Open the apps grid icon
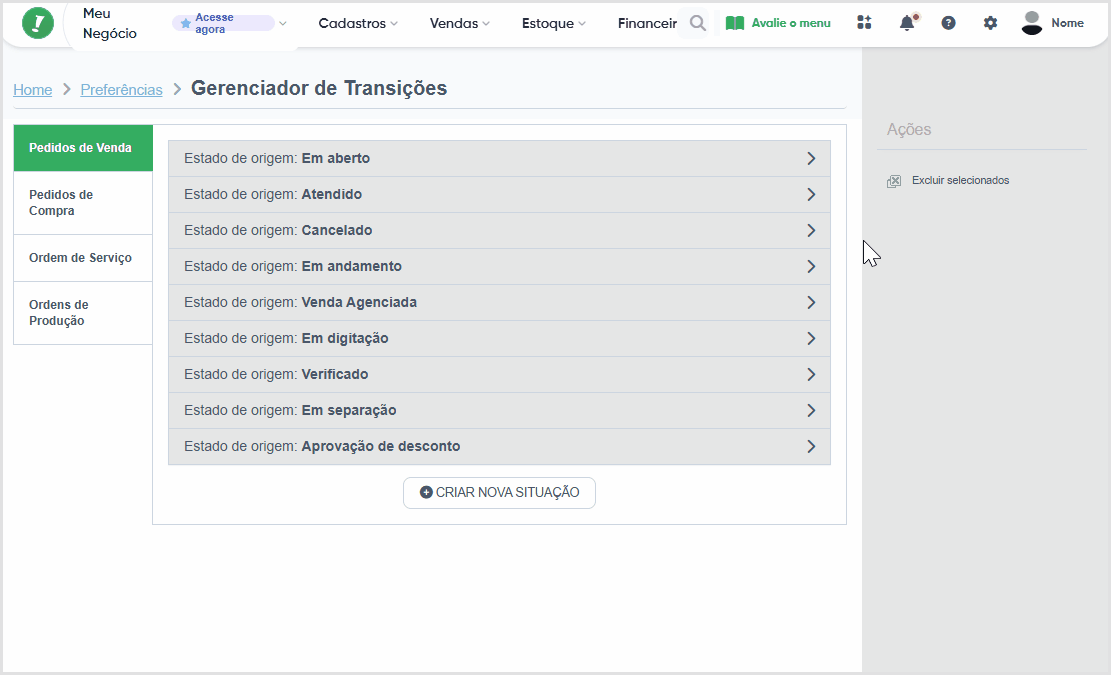Viewport: 1111px width, 675px height. (864, 23)
